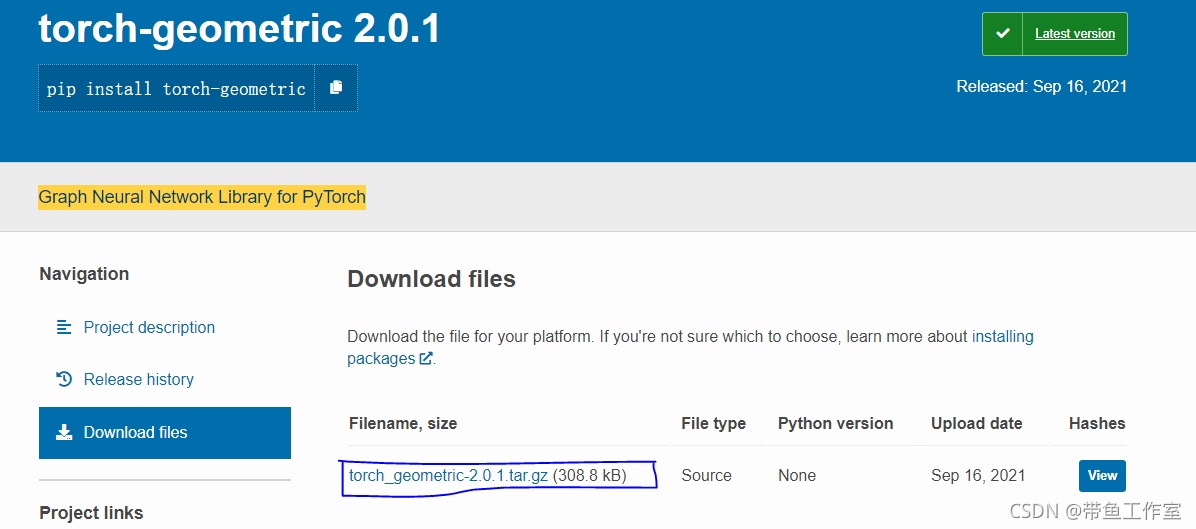Click the '(308.8 kB)' file size text

[590, 476]
